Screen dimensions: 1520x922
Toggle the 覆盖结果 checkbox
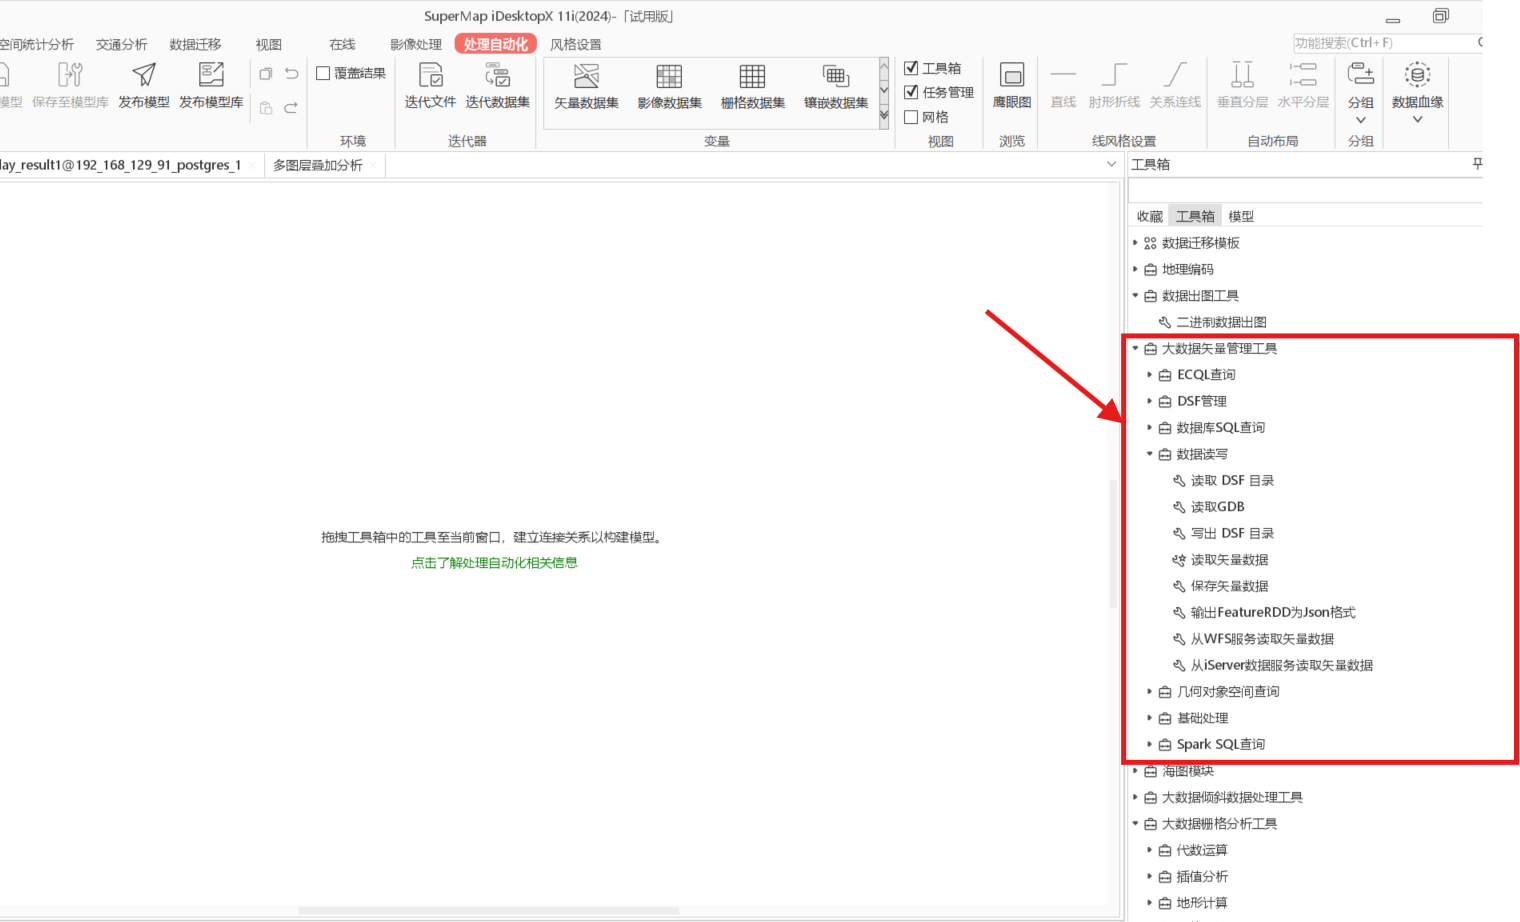pyautogui.click(x=323, y=73)
